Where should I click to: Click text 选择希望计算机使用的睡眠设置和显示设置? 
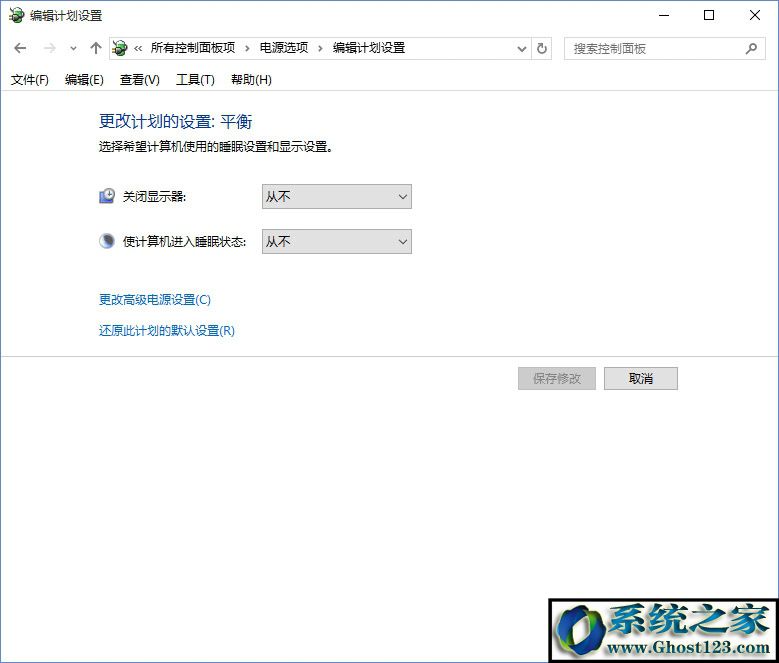coord(216,147)
